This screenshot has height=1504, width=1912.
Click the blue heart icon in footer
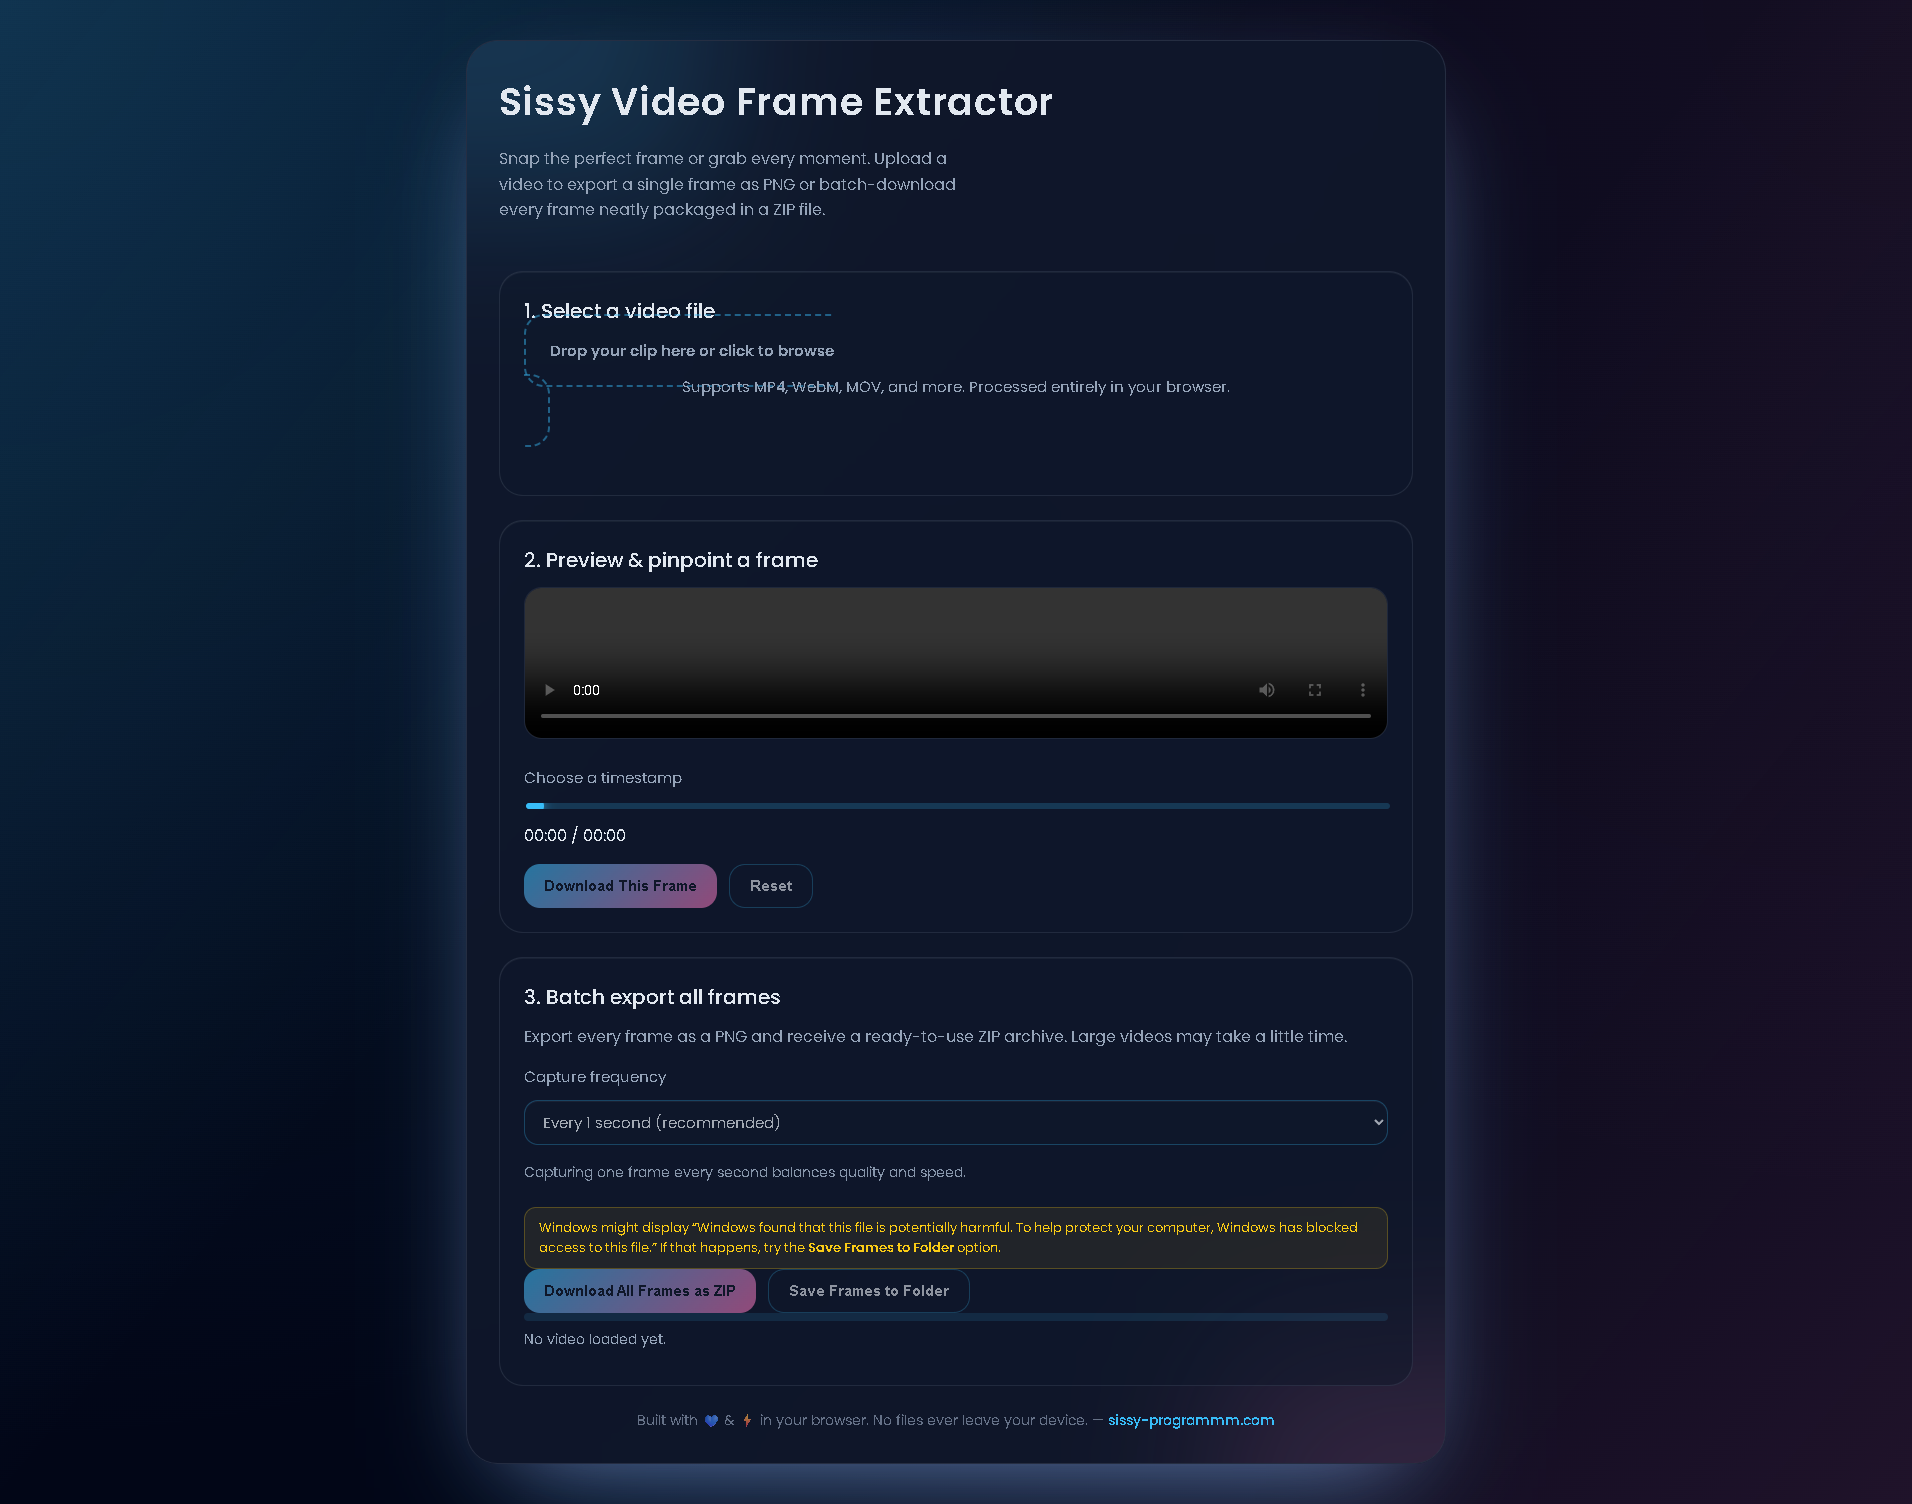(x=711, y=1421)
